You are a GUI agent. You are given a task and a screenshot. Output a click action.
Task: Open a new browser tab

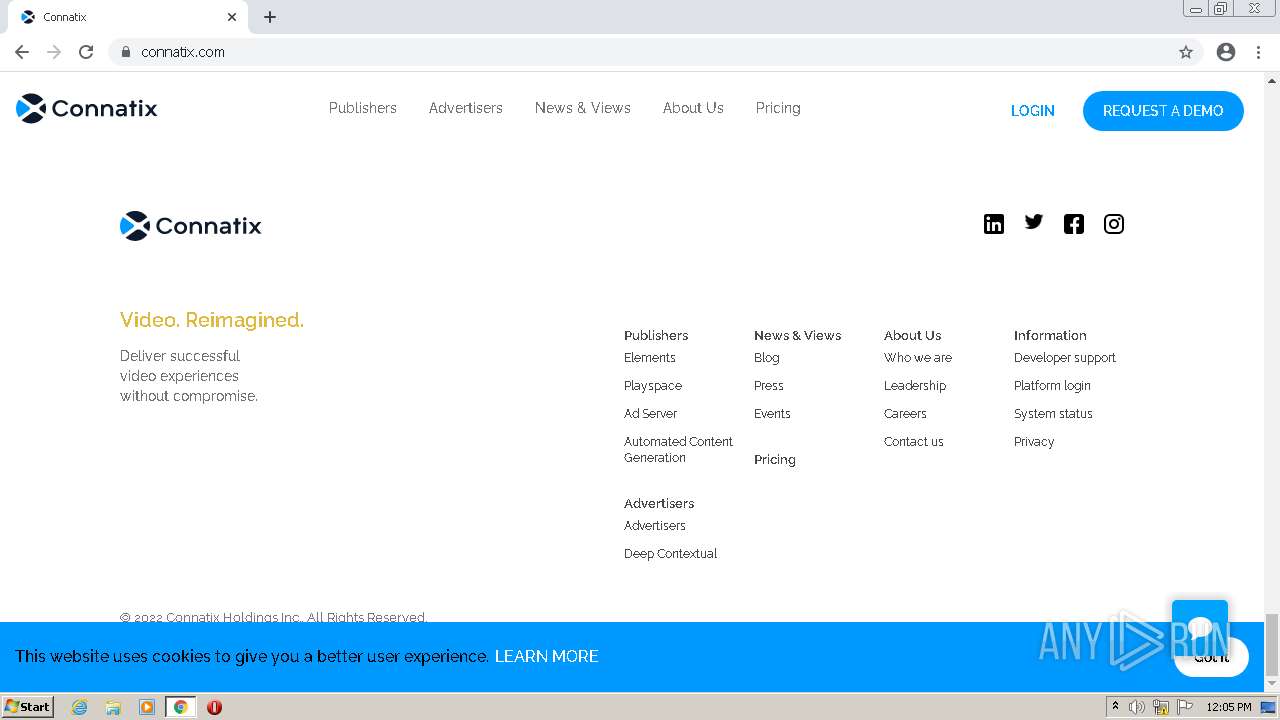(270, 17)
